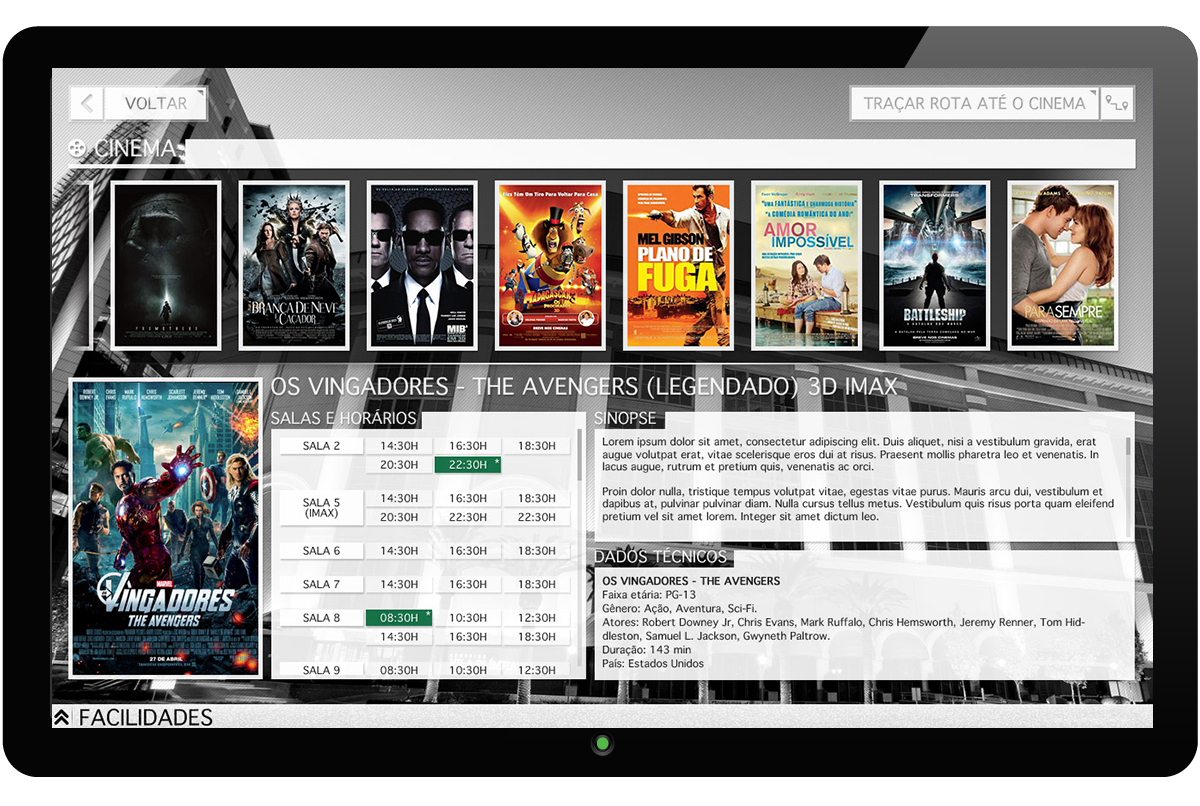The image size is (1200, 806).
Task: Choose the 14:30H session in Sala 8
Action: point(399,637)
